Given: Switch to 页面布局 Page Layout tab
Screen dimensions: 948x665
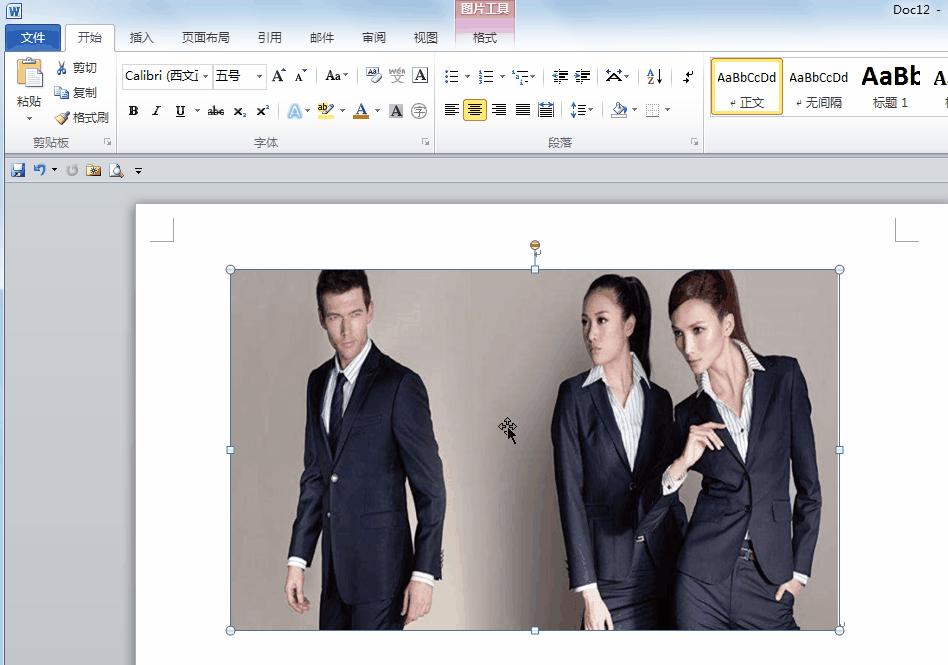Looking at the screenshot, I should pos(206,37).
